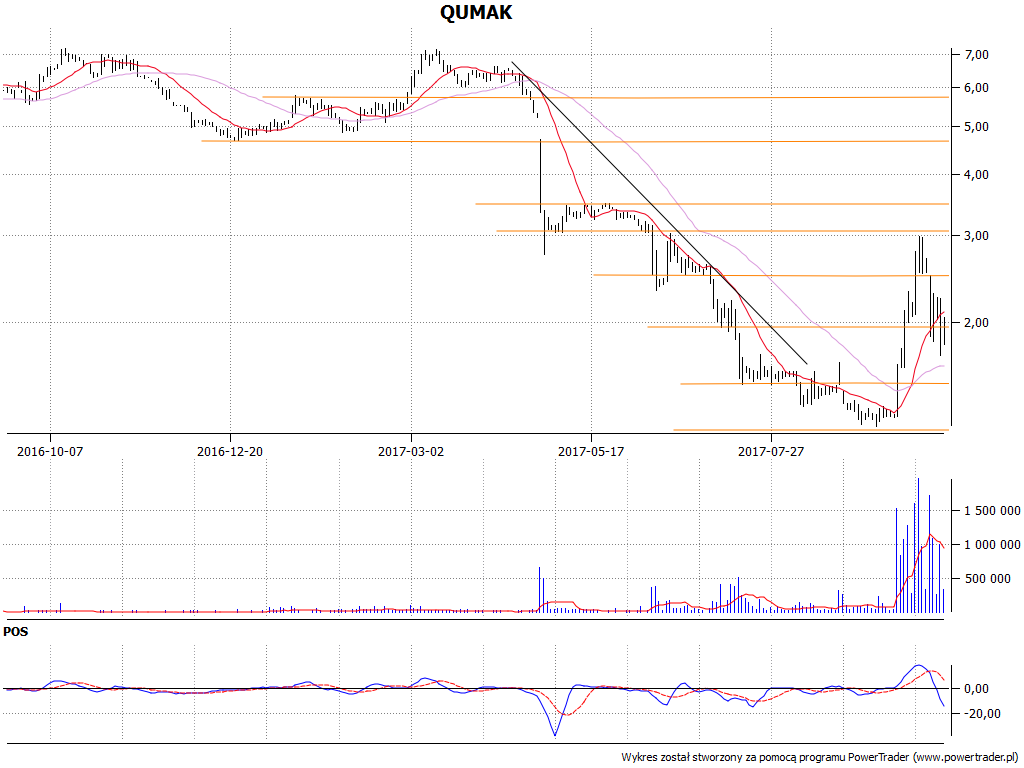Screen dimensions: 1024x768
Task: Click the PowerTrader credit text
Action: (x=822, y=758)
